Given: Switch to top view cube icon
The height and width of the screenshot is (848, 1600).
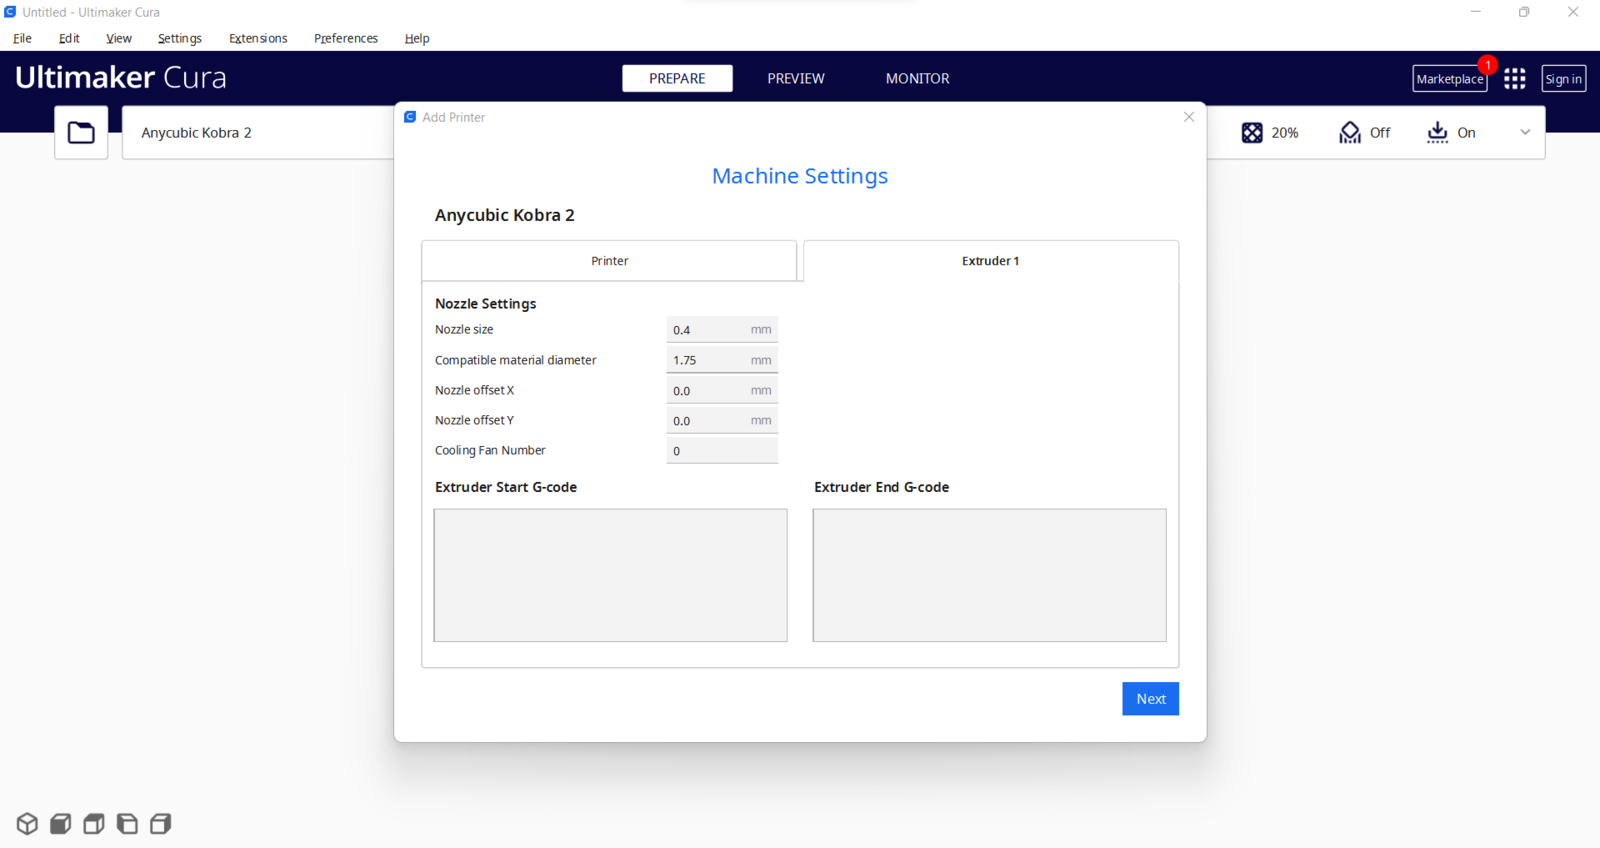Looking at the screenshot, I should (x=94, y=823).
